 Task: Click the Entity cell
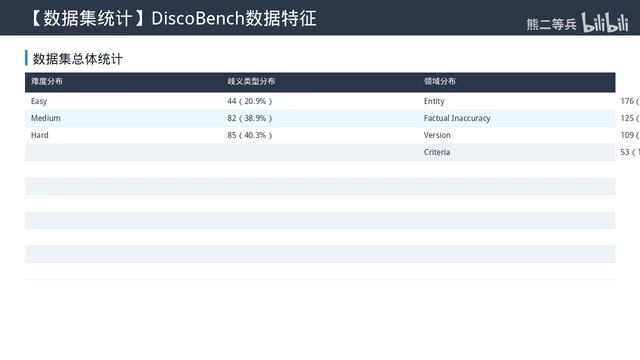coord(434,101)
